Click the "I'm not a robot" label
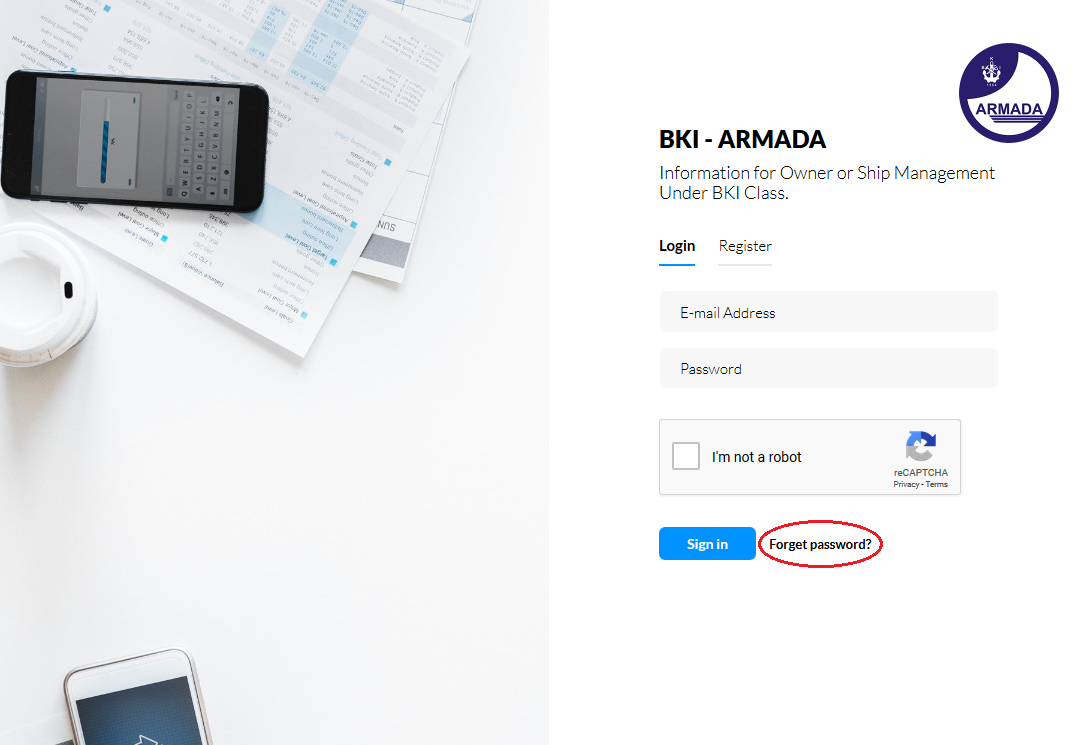Screen dimensions: 1082x745 [756, 457]
